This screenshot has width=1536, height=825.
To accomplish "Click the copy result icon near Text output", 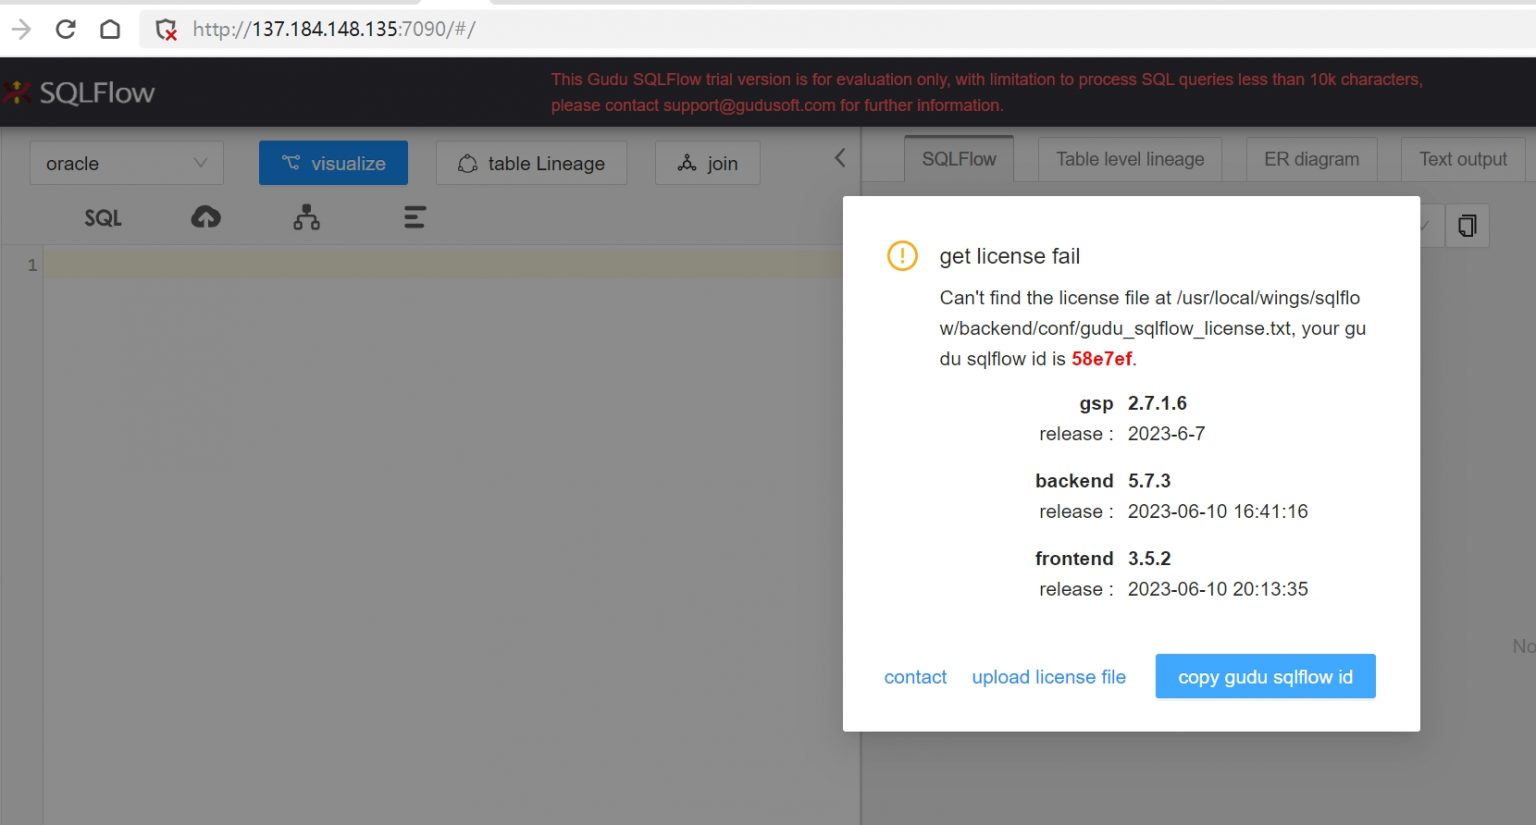I will [1466, 225].
